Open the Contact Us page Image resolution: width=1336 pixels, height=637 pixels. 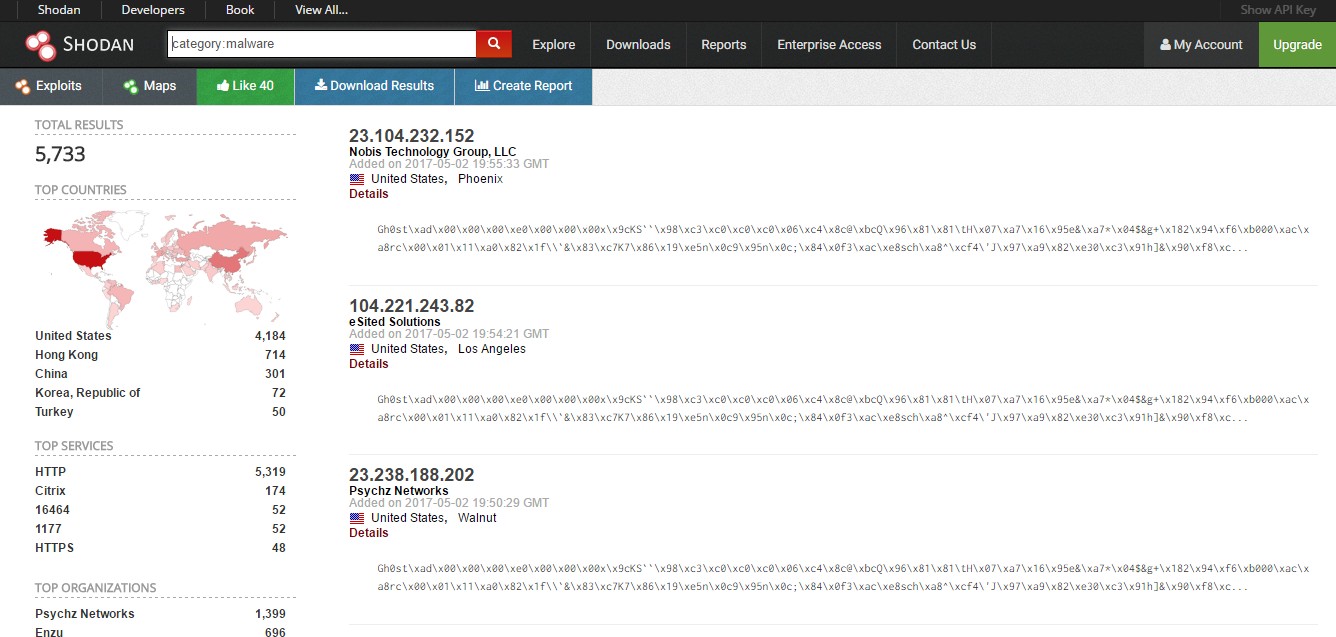(944, 45)
